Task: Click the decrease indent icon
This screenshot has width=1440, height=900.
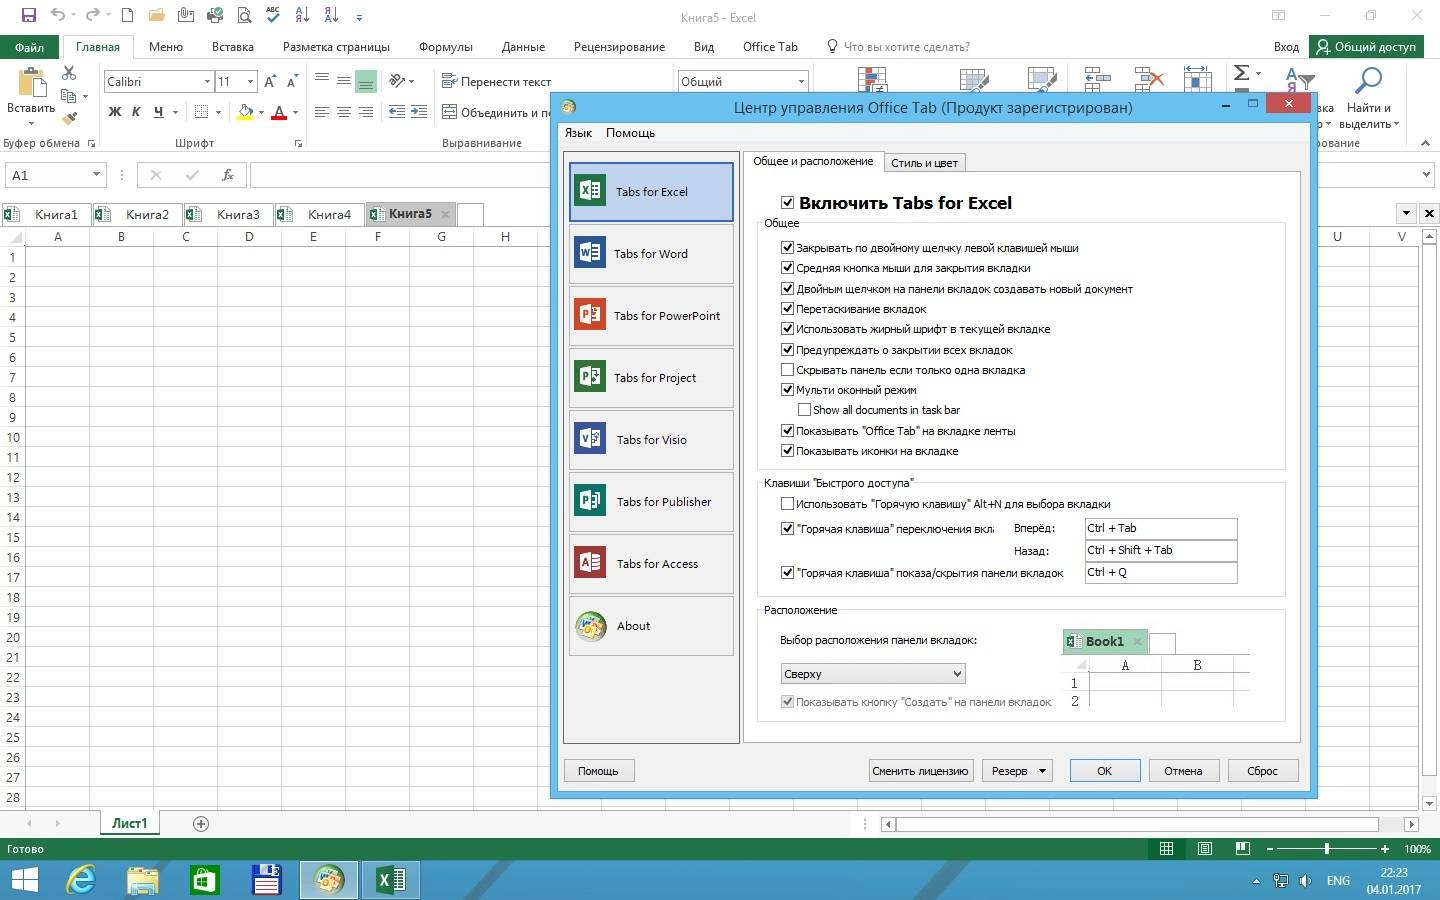Action: [396, 112]
